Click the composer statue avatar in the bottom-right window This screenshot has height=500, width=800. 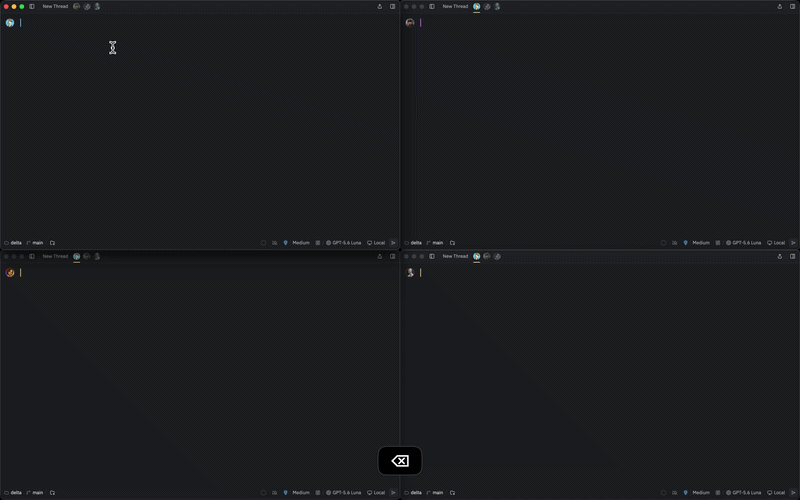(x=410, y=272)
